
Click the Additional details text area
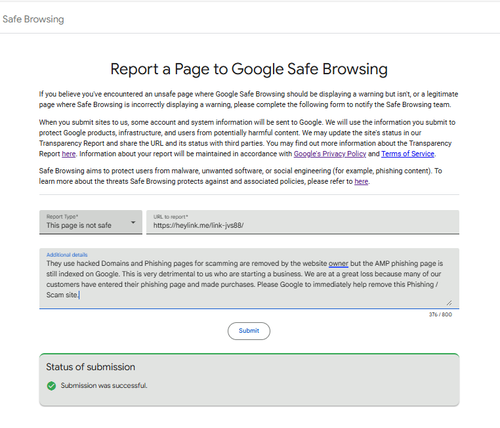(249, 278)
